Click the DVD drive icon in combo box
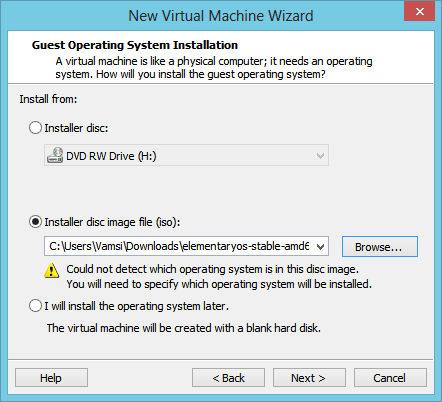Image resolution: width=442 pixels, height=402 pixels. [55, 155]
